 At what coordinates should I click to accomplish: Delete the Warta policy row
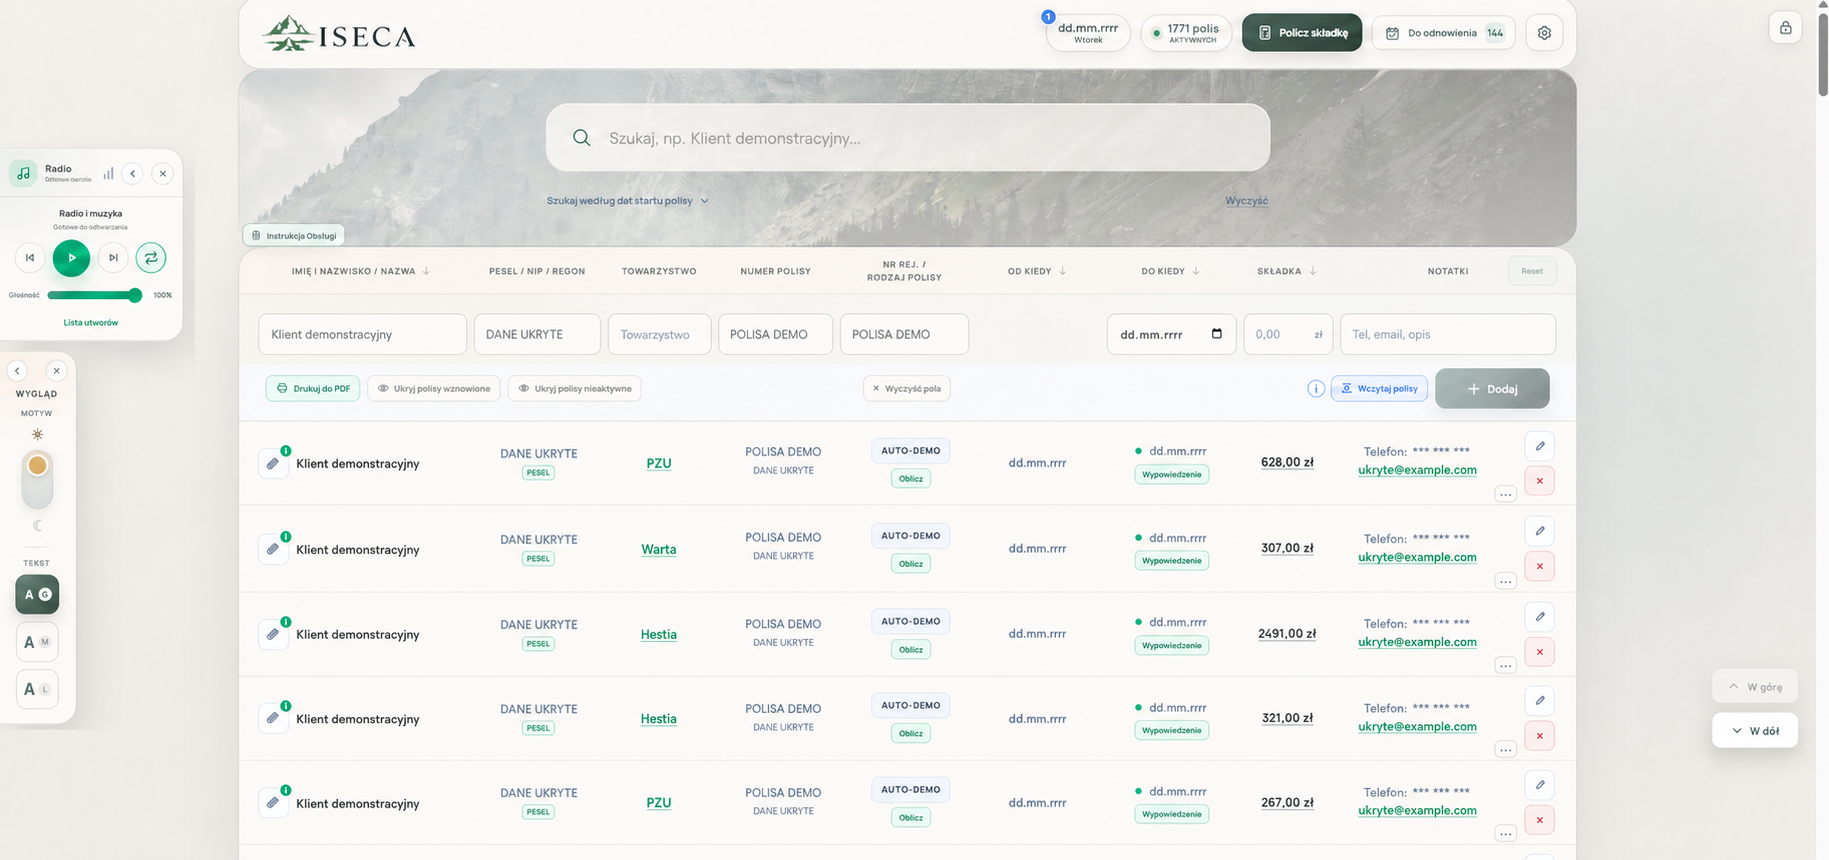(x=1540, y=566)
